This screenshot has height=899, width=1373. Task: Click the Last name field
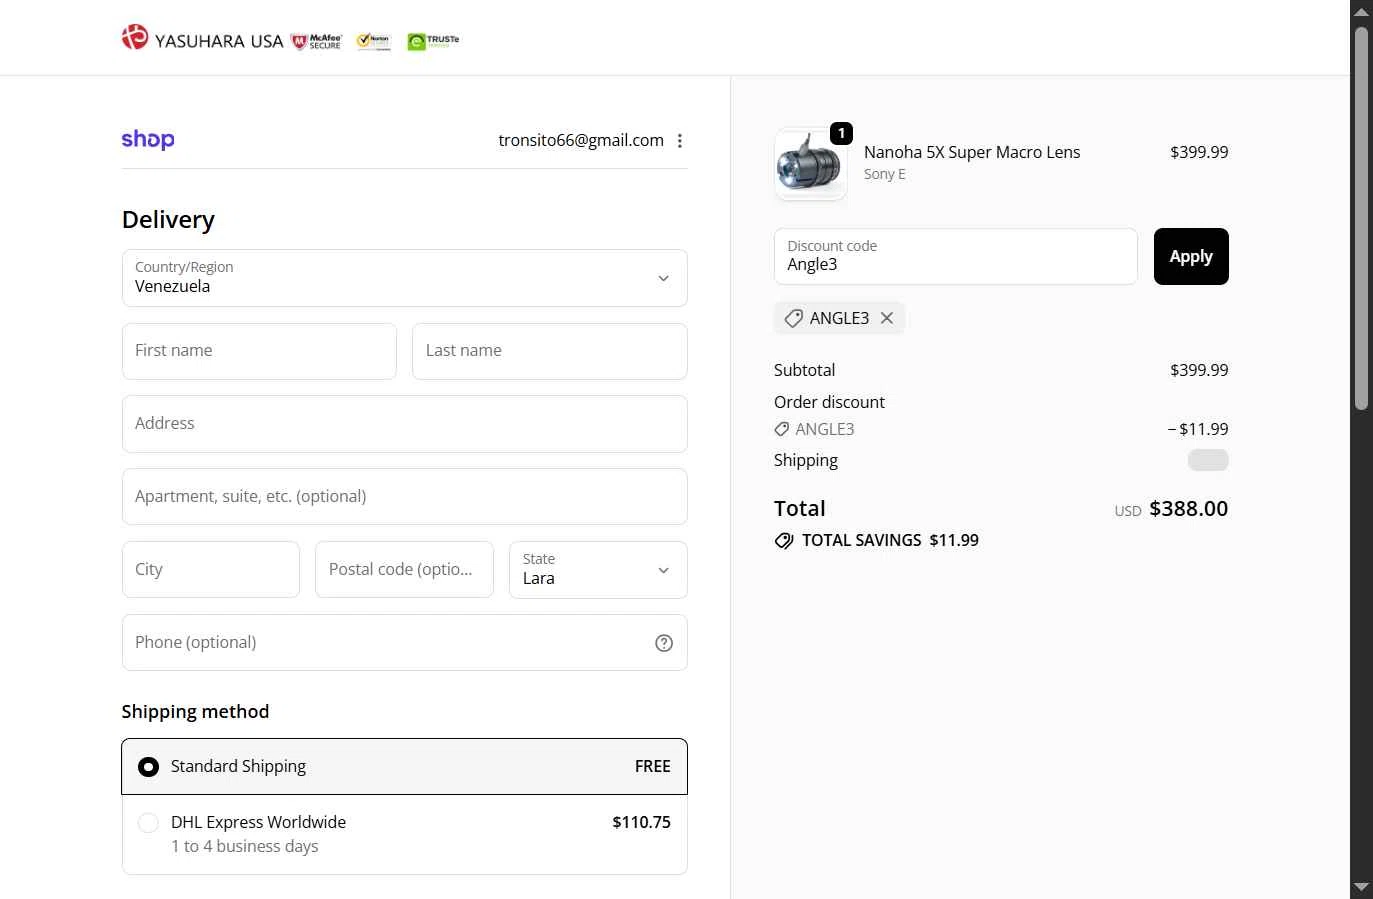[x=550, y=351]
